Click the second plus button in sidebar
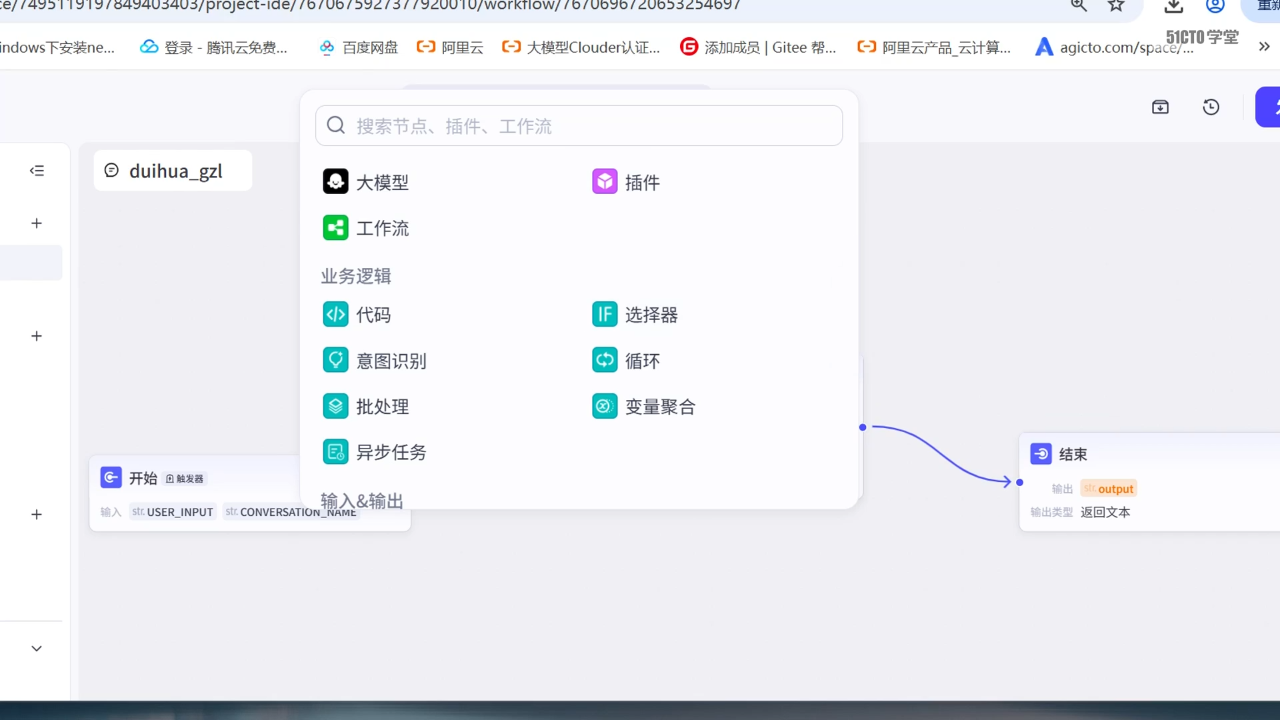The image size is (1280, 720). [37, 336]
